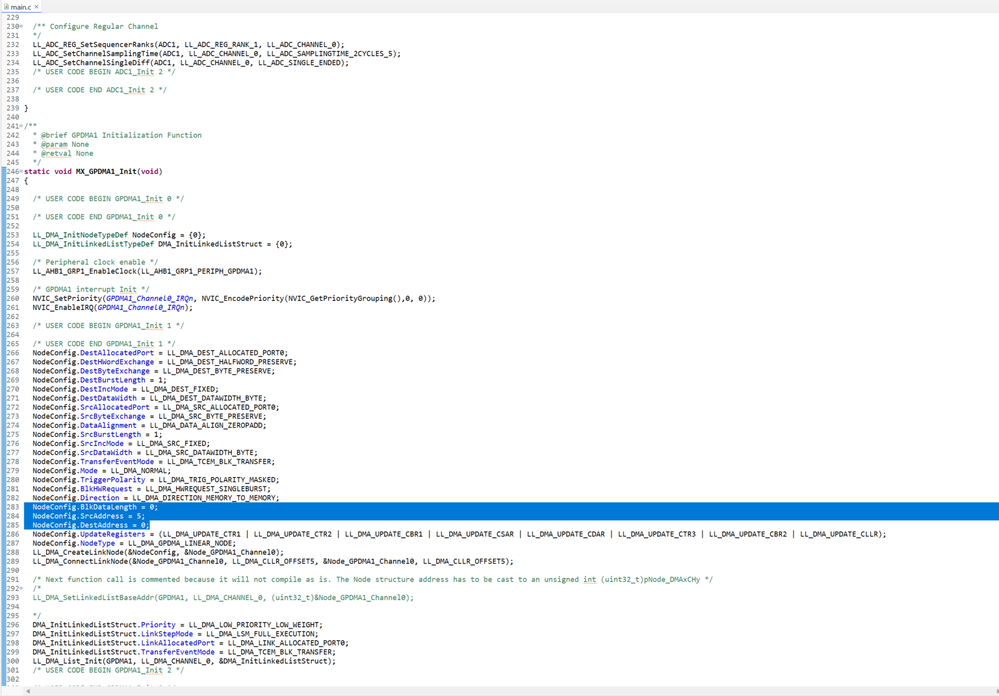
Task: Click the NodeConfig.SrcAllocatedPort line
Action: click(x=156, y=407)
